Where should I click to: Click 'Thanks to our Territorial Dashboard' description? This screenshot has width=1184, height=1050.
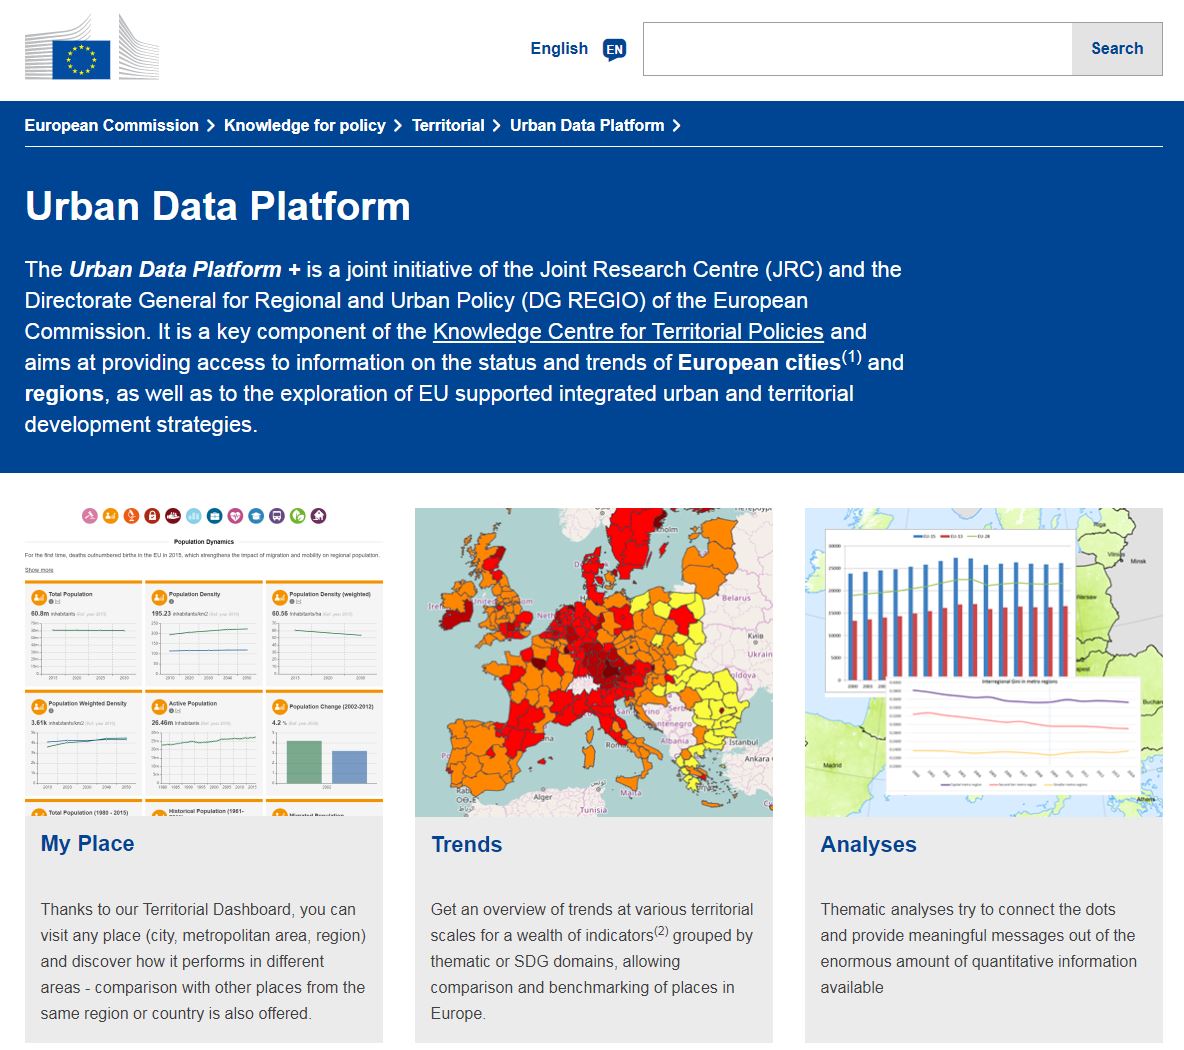point(203,961)
